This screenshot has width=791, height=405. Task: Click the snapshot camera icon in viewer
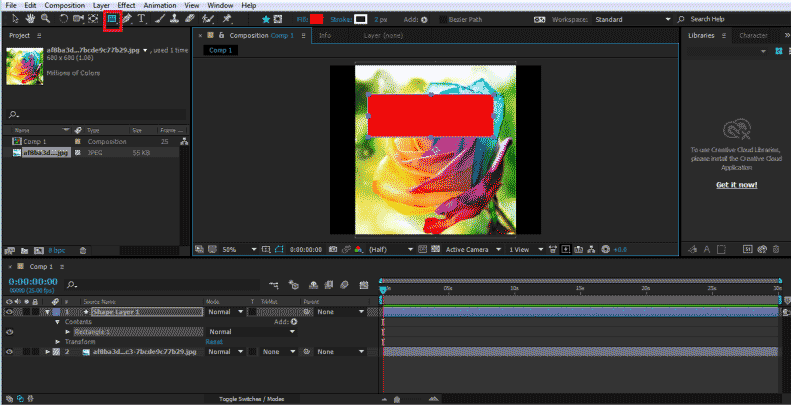click(x=333, y=249)
